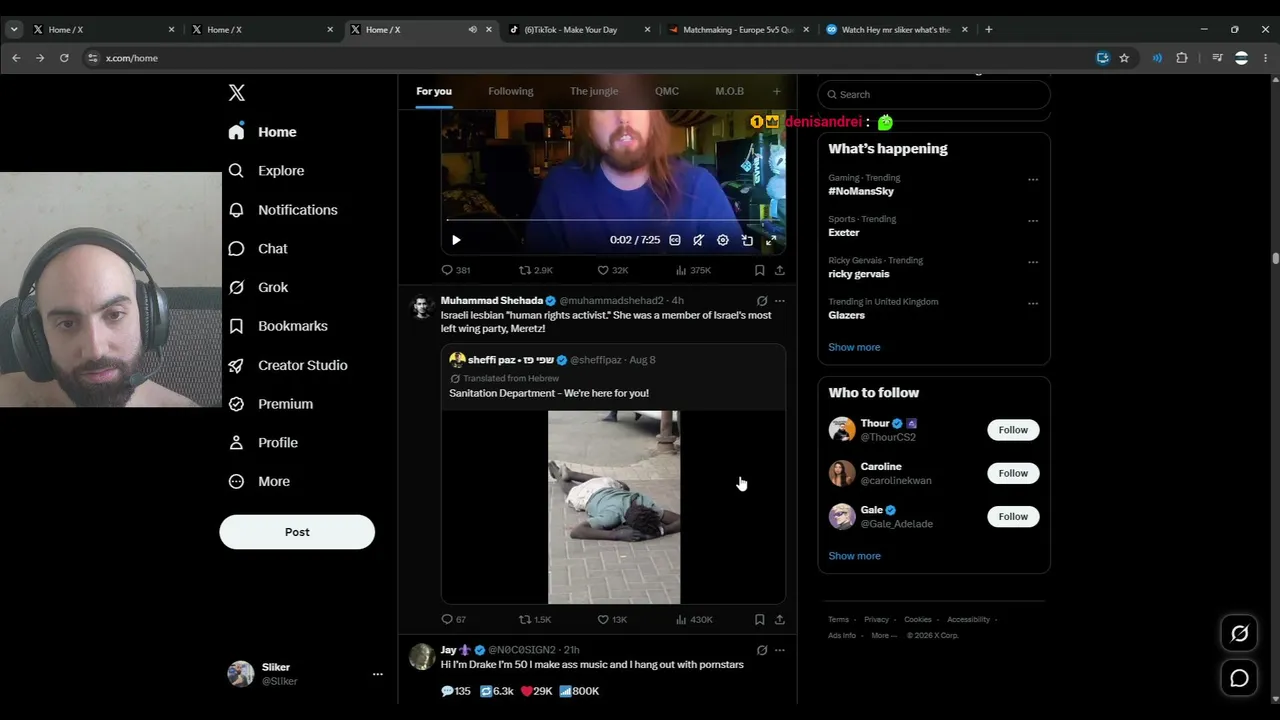Open more options for ricky gervais trend
The image size is (1280, 720).
tap(1033, 262)
